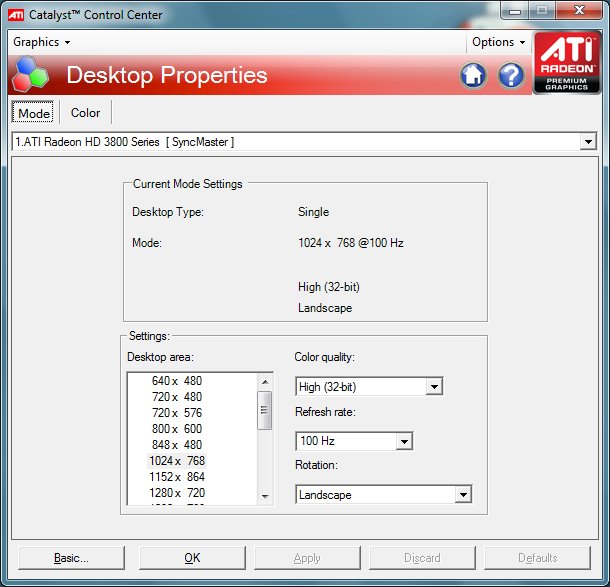Image resolution: width=610 pixels, height=587 pixels.
Task: Go to the Home view icon
Action: [x=473, y=75]
